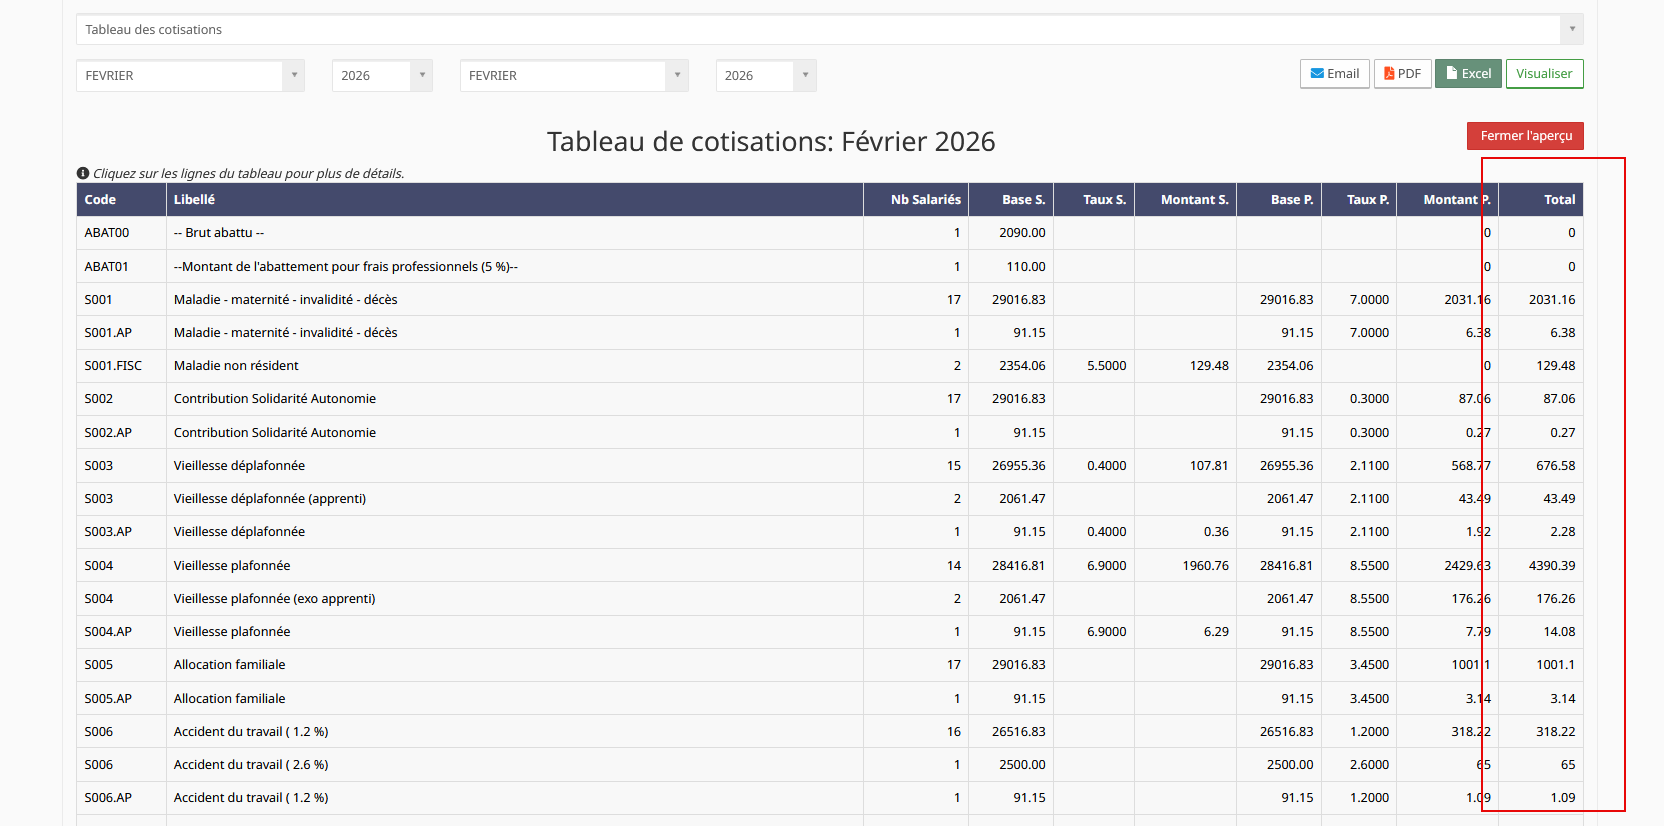Open the Accident du travail ( 2.6 %) row
Image resolution: width=1664 pixels, height=826 pixels.
tap(830, 765)
